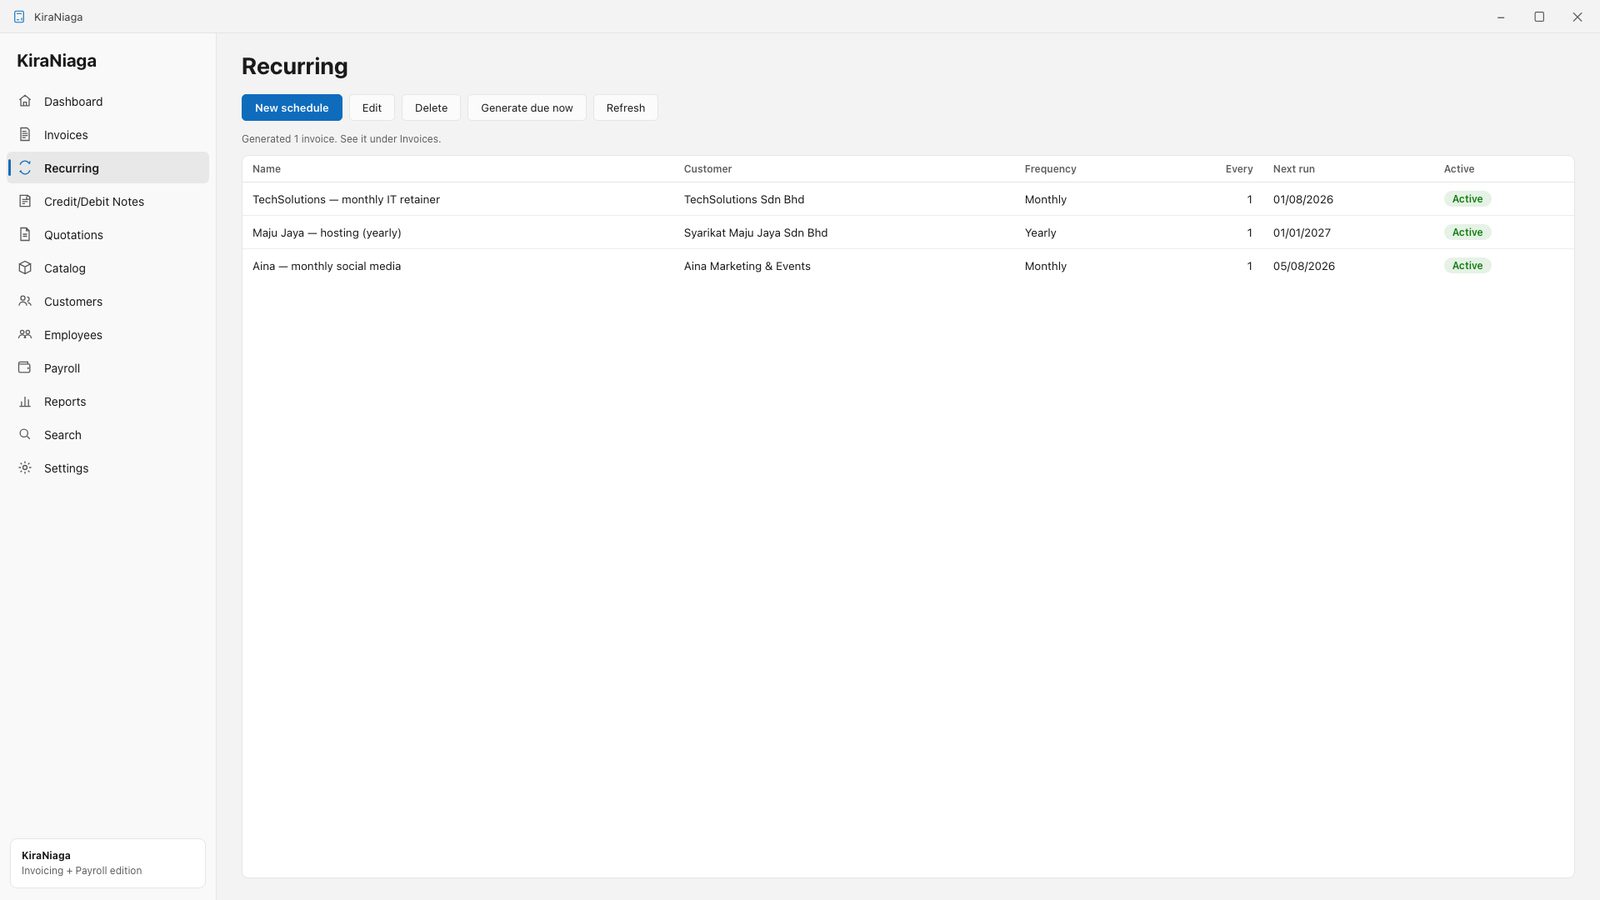This screenshot has width=1600, height=900.
Task: Click the Every column header
Action: (x=1239, y=169)
